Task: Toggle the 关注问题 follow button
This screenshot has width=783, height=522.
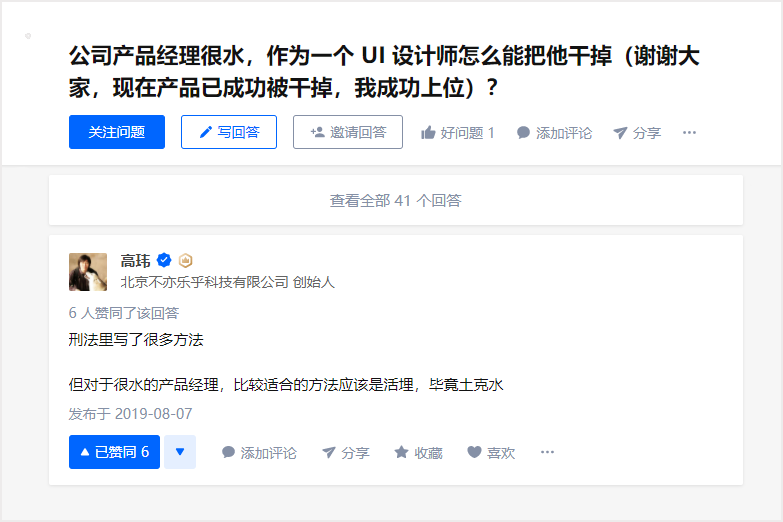Action: pos(117,132)
